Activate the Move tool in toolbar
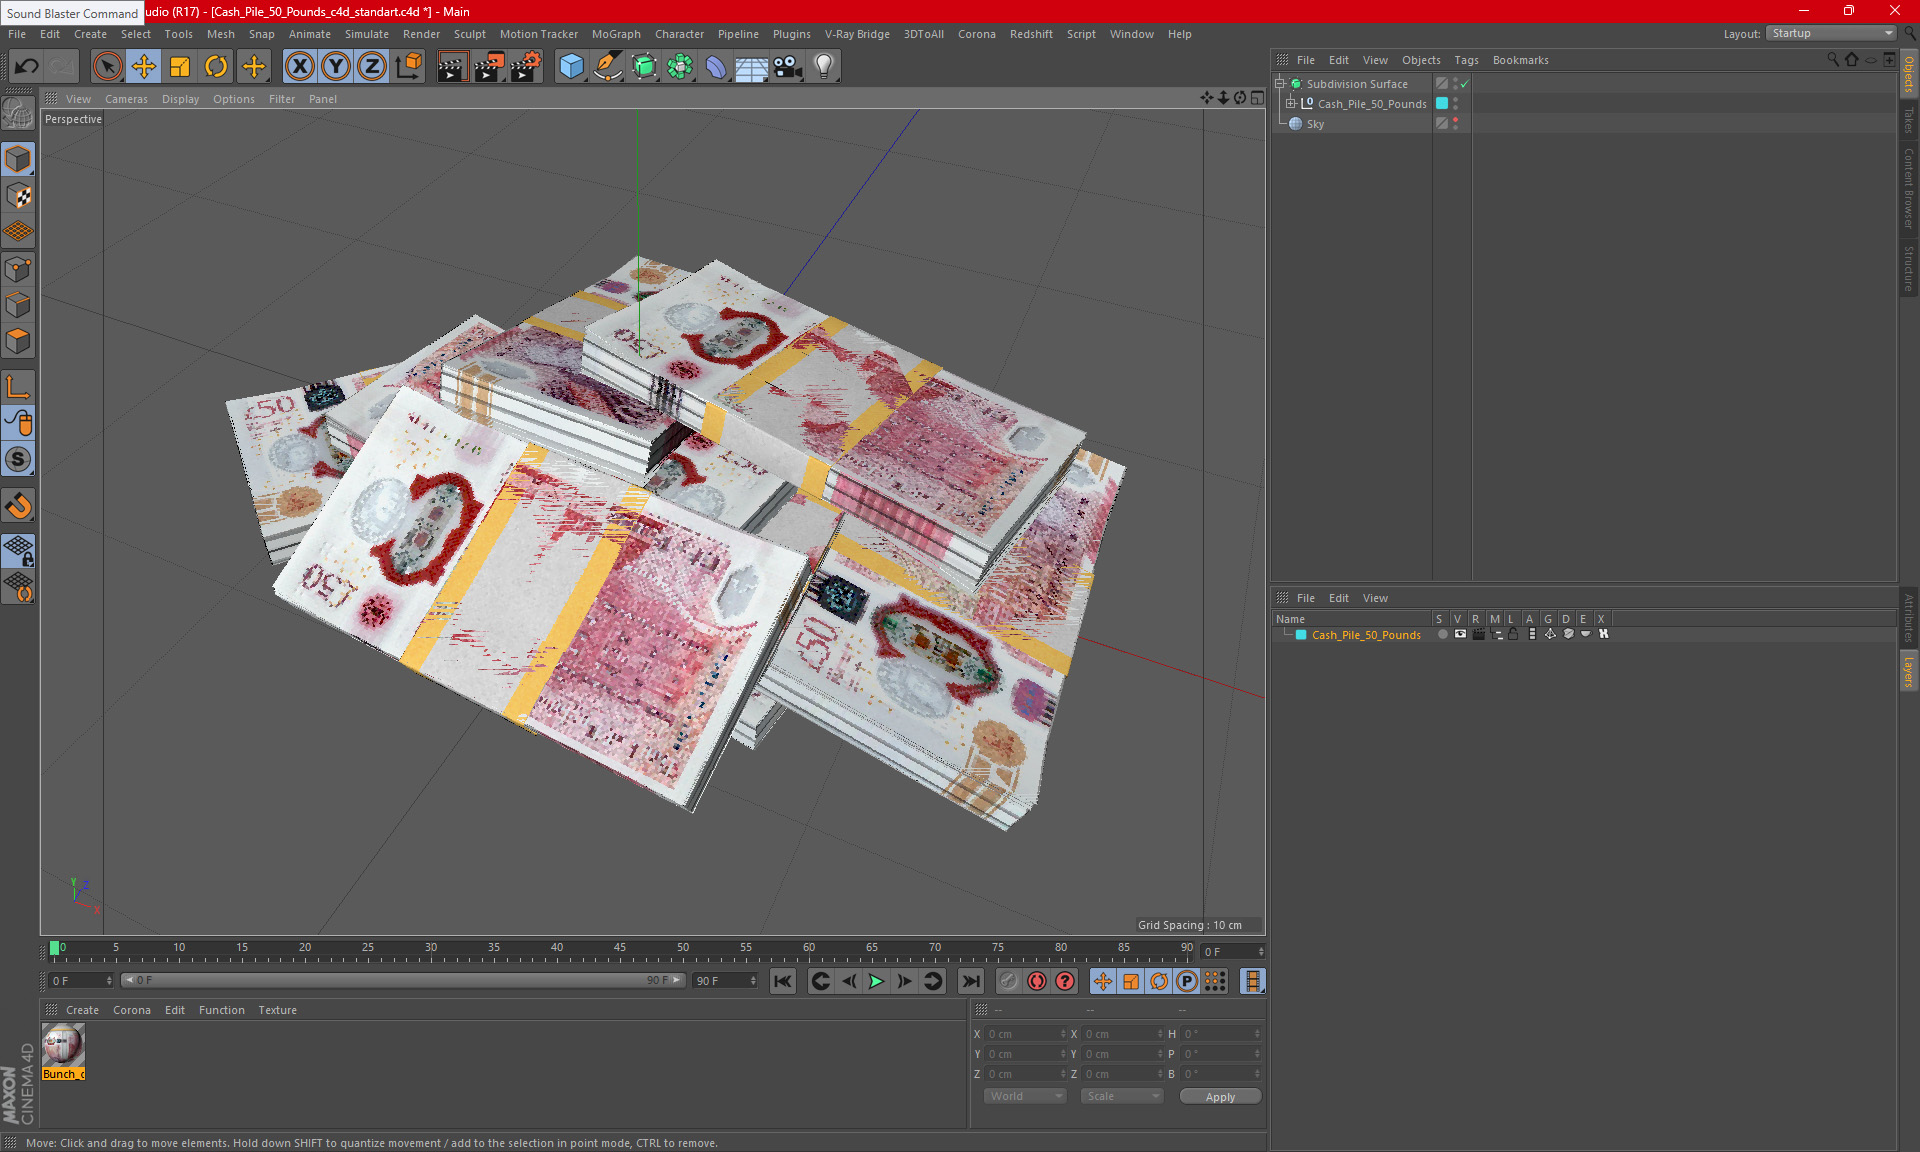The height and width of the screenshot is (1152, 1920). pyautogui.click(x=144, y=67)
